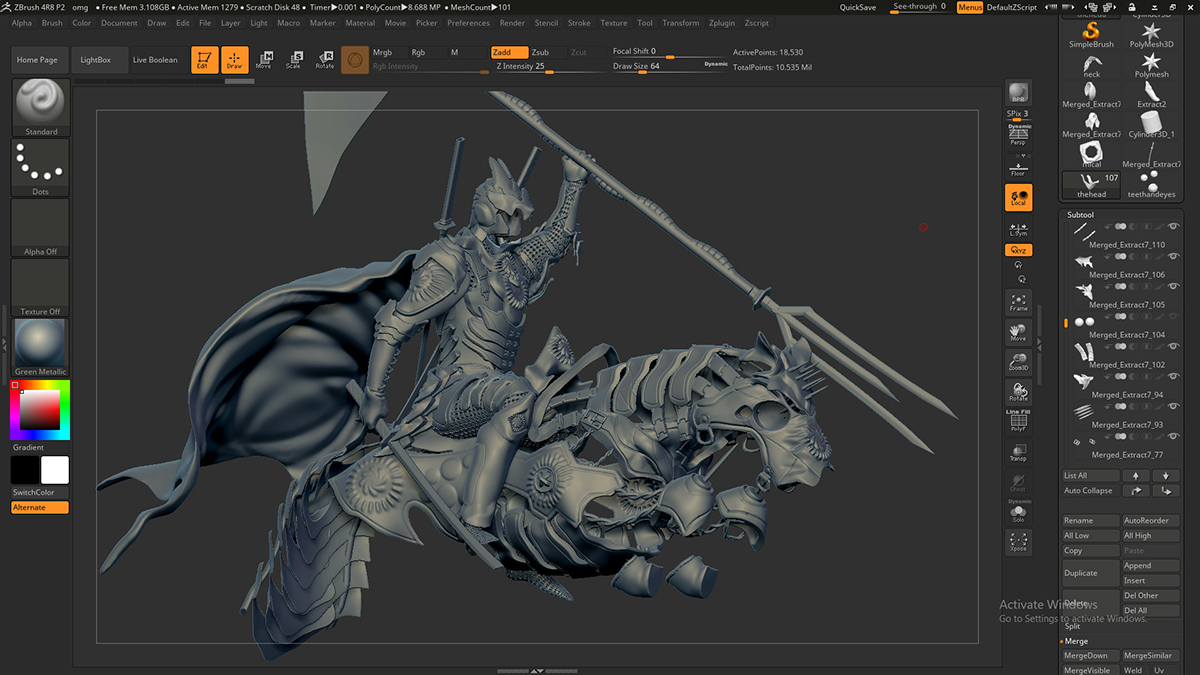Expand the Split section
1200x675 pixels.
(x=1072, y=626)
